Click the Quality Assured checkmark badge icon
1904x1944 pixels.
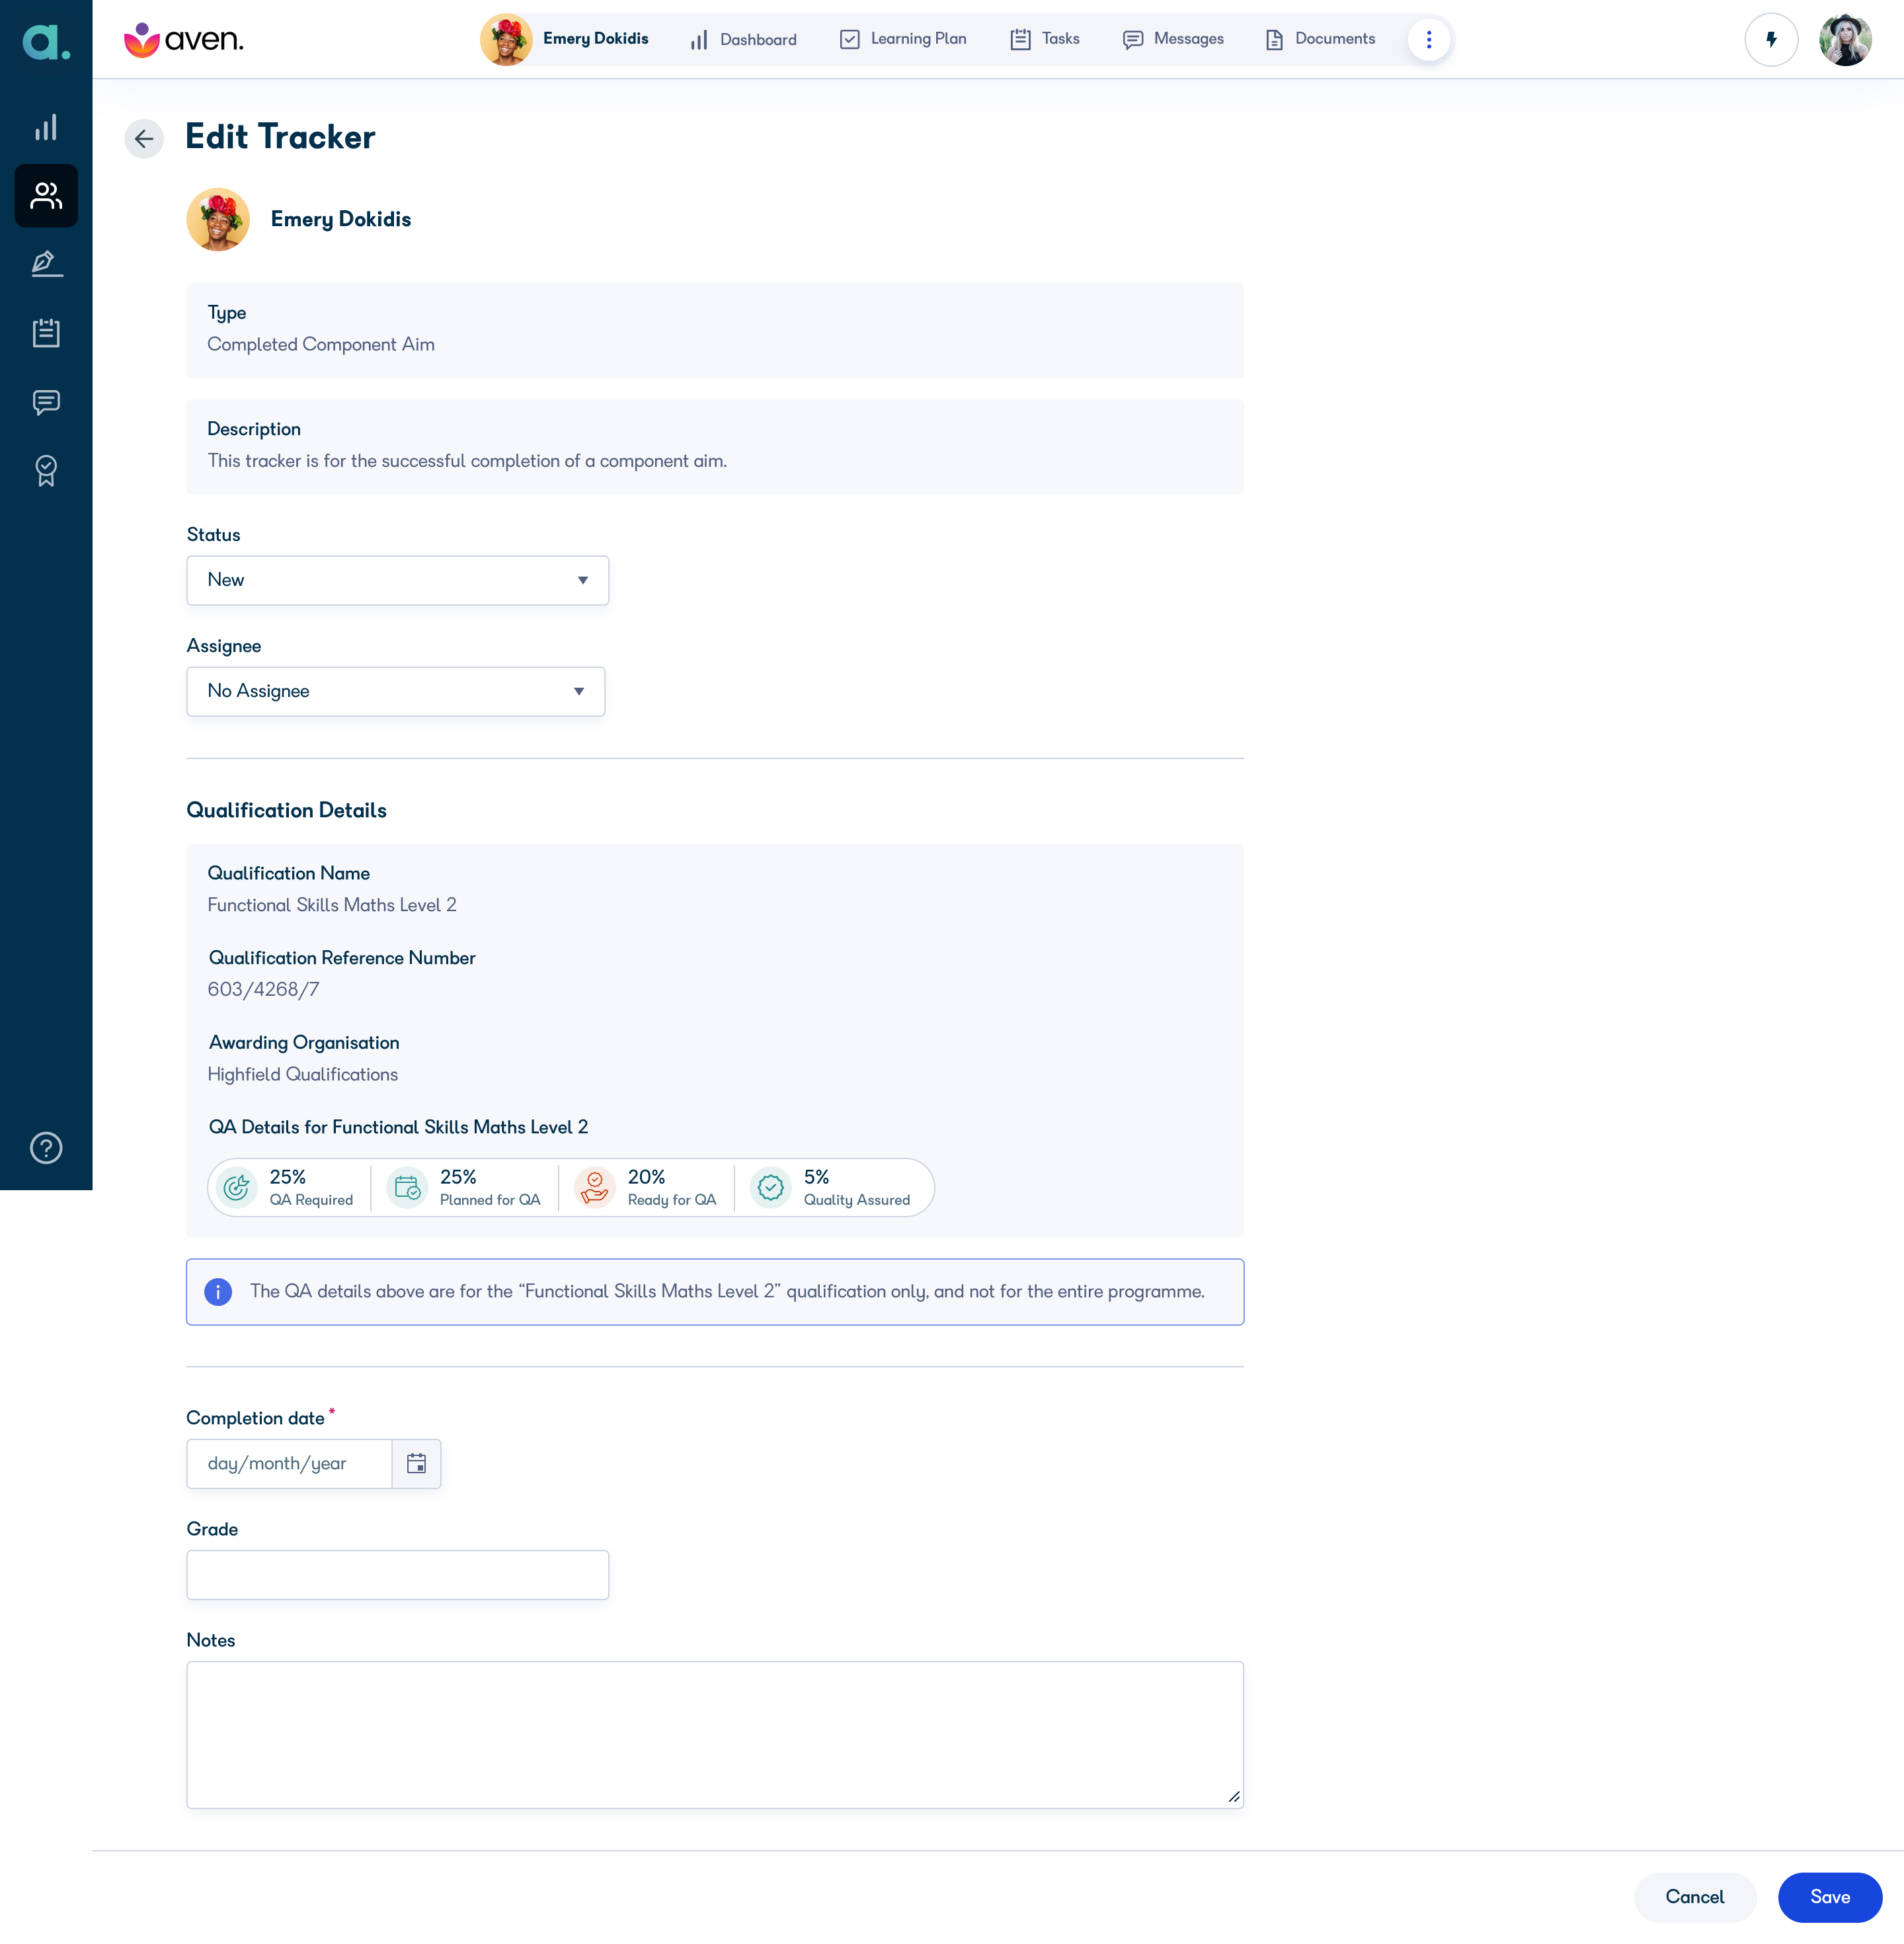771,1187
